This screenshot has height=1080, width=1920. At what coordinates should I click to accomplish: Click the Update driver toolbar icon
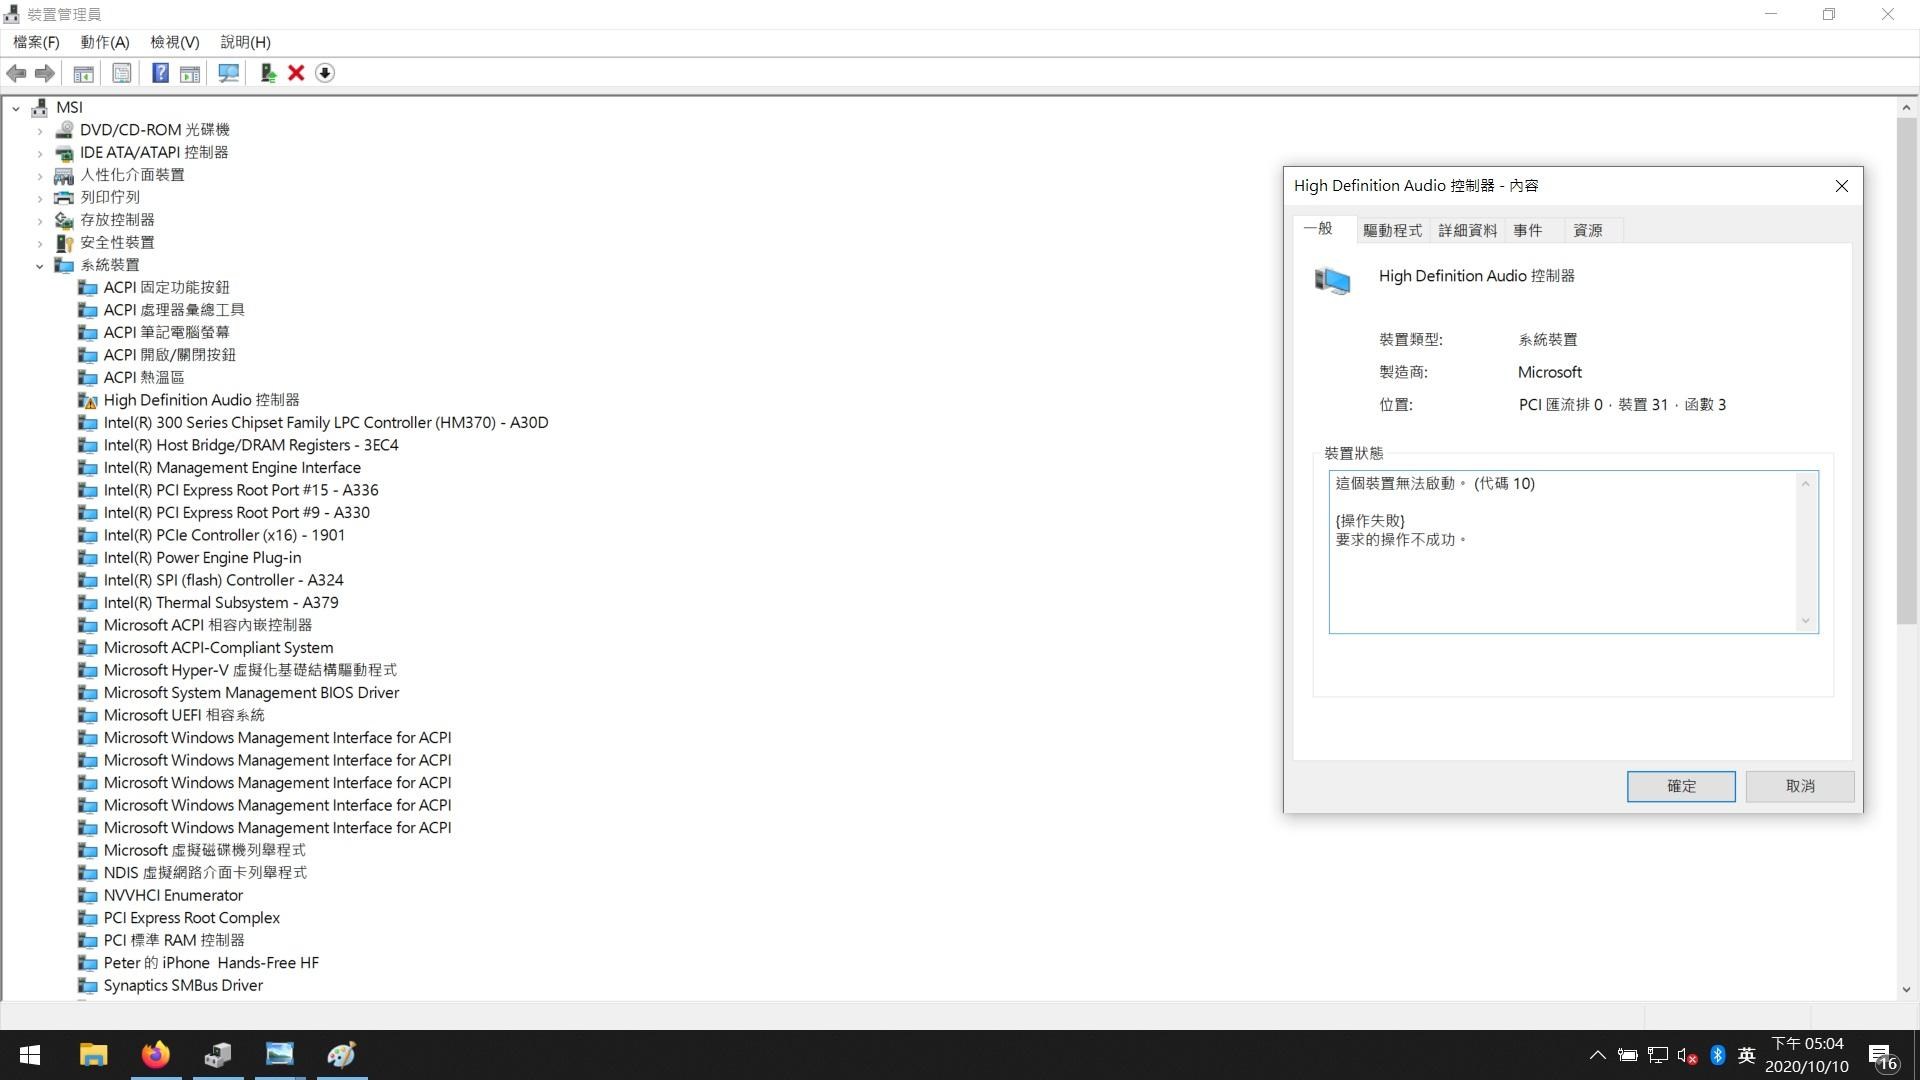pos(268,73)
